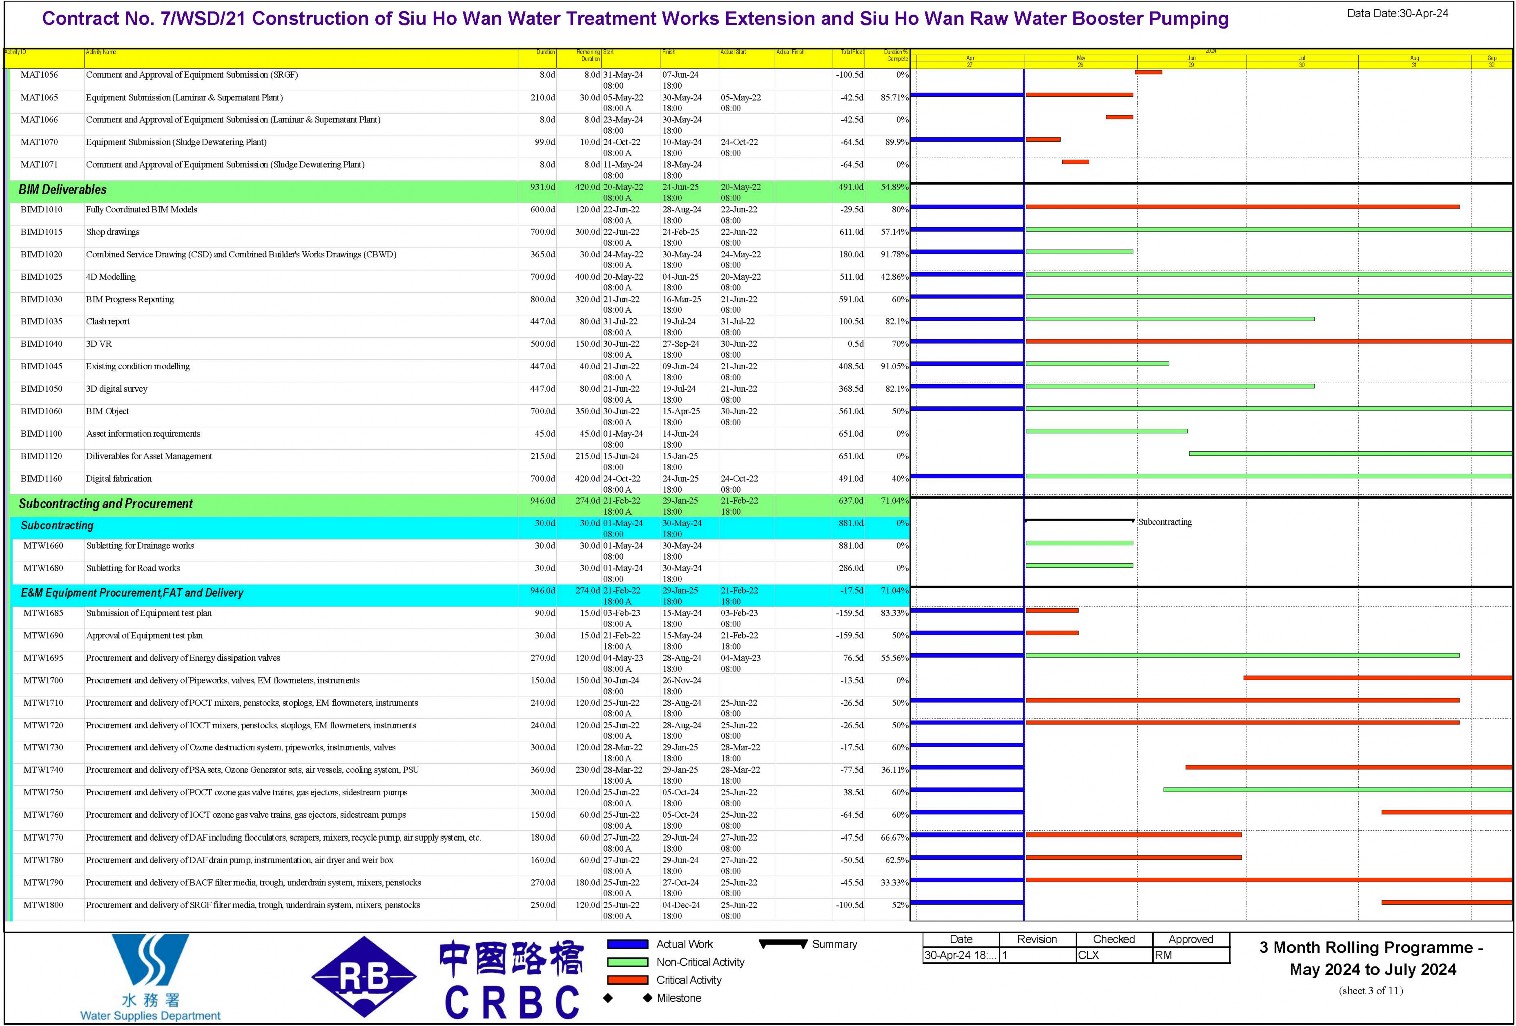The image size is (1516, 1026).
Task: Click activity ID MTW1800
Action: coord(43,905)
